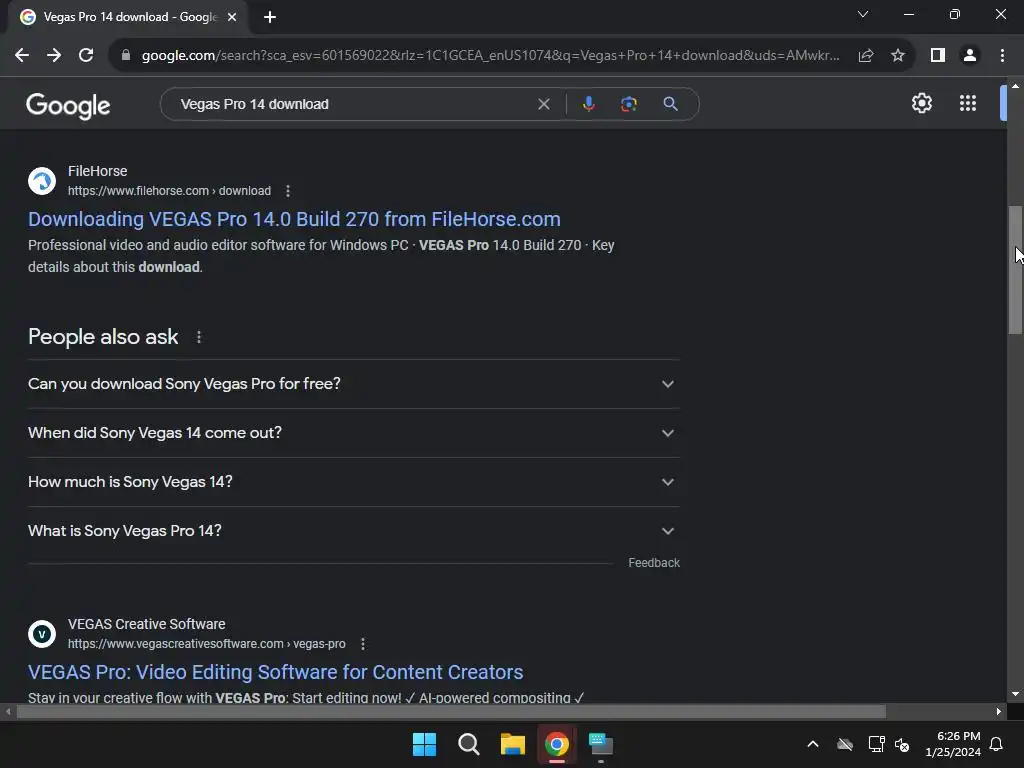
Task: Search by image with Google Lens
Action: point(629,104)
